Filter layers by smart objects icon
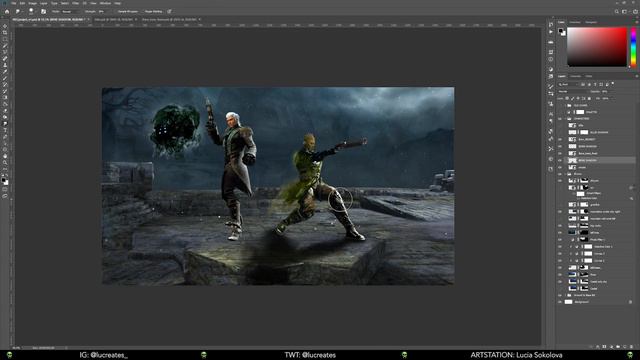The height and width of the screenshot is (360, 640). [x=607, y=84]
